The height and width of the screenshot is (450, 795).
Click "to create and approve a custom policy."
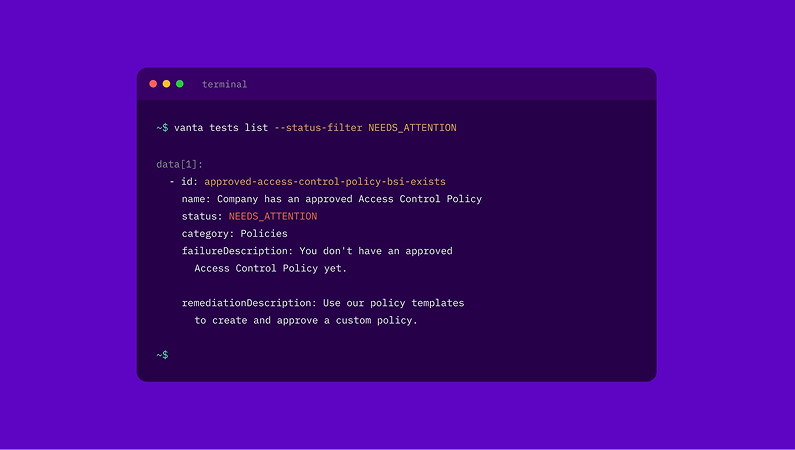point(306,320)
